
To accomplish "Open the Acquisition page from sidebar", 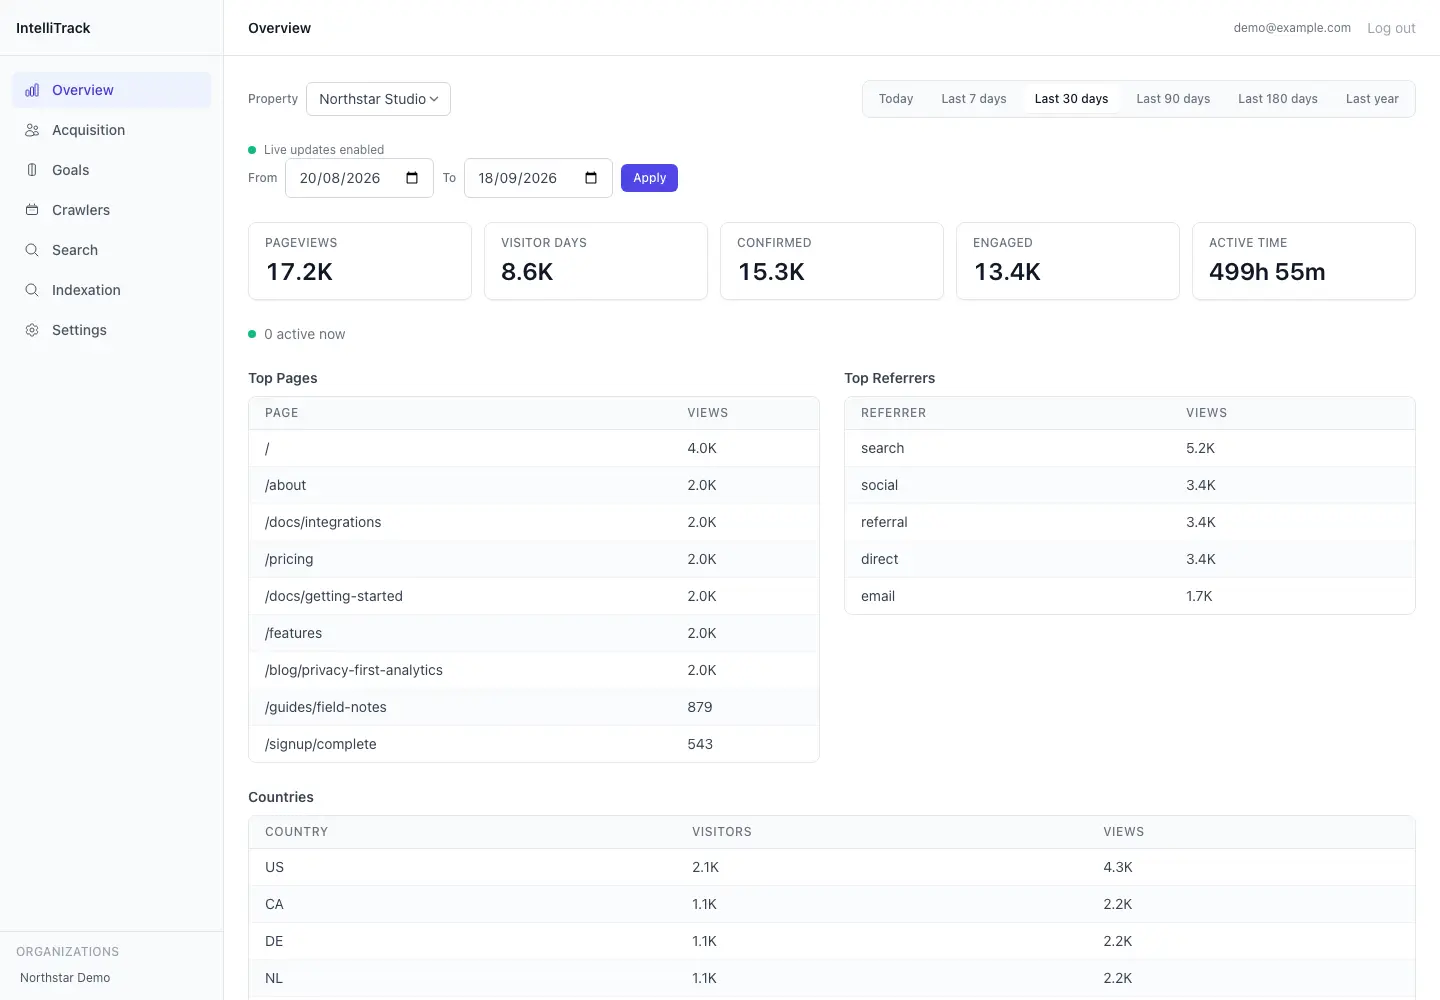I will 112,130.
